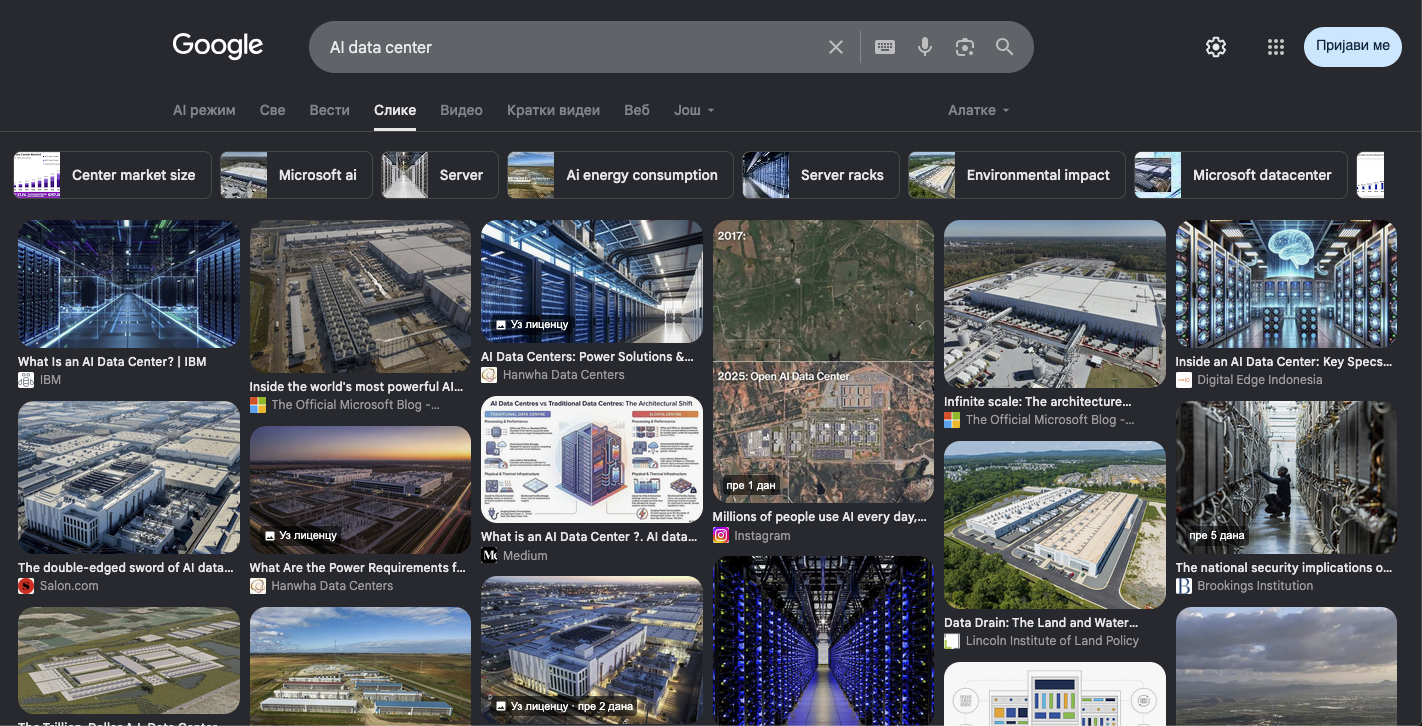Click the Пријави ме sign-in button
Screen dimensions: 1422x726
1353,47
